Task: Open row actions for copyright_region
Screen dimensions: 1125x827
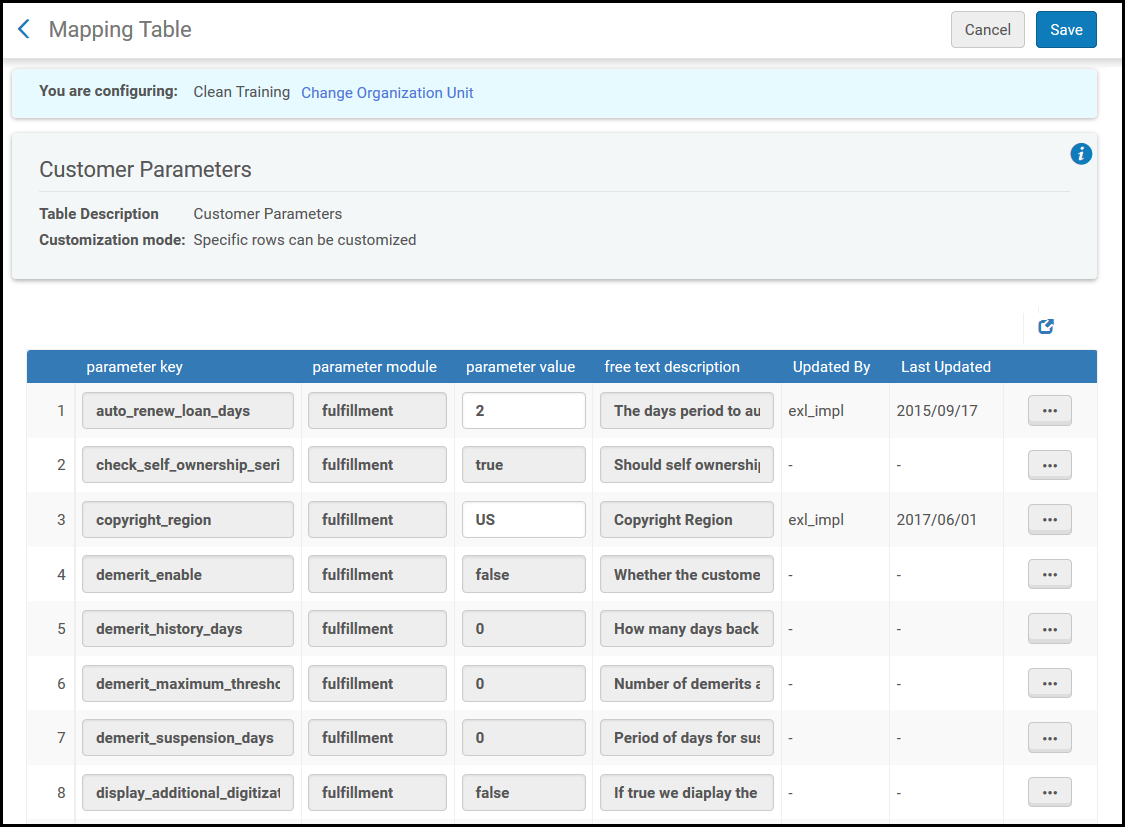Action: tap(1050, 519)
